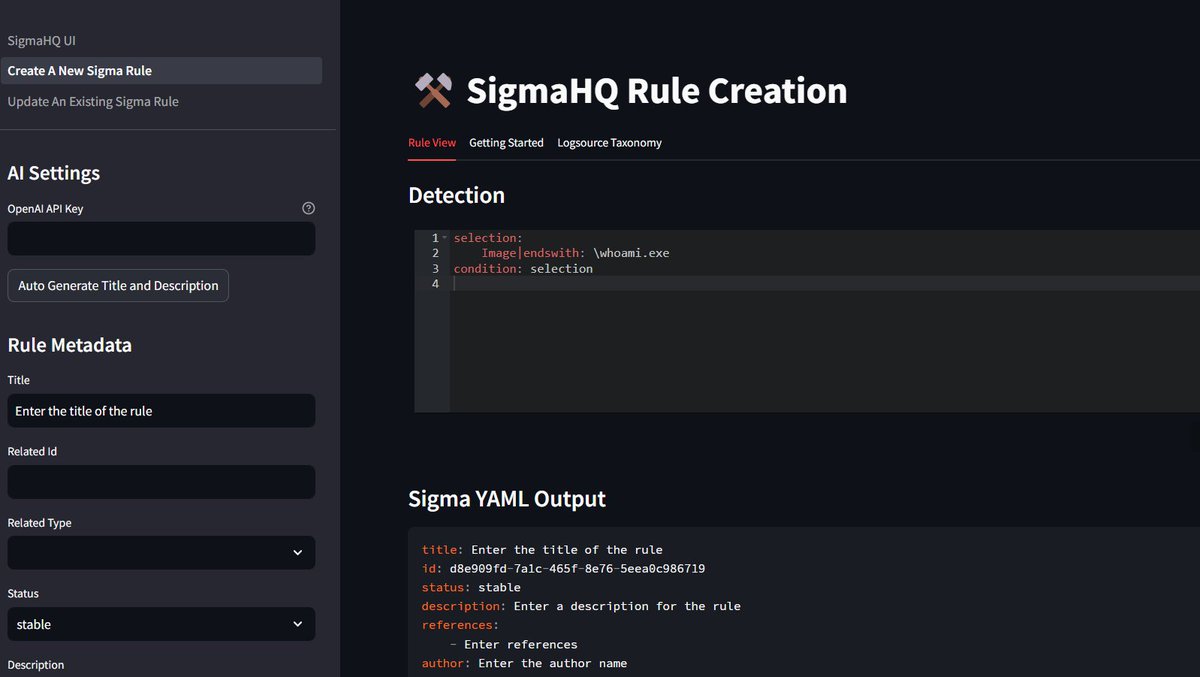Open the Logsource Taxonomy tab
Image resolution: width=1200 pixels, height=677 pixels.
tap(610, 143)
